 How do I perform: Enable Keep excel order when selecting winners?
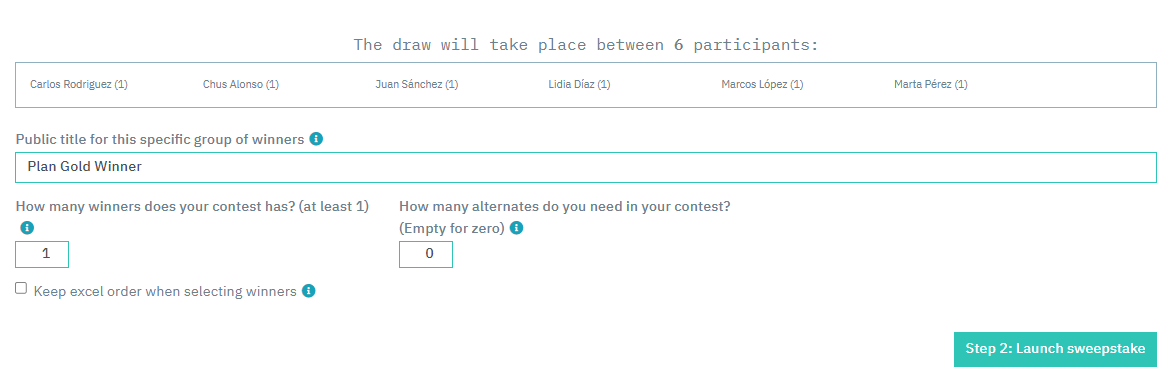(22, 289)
